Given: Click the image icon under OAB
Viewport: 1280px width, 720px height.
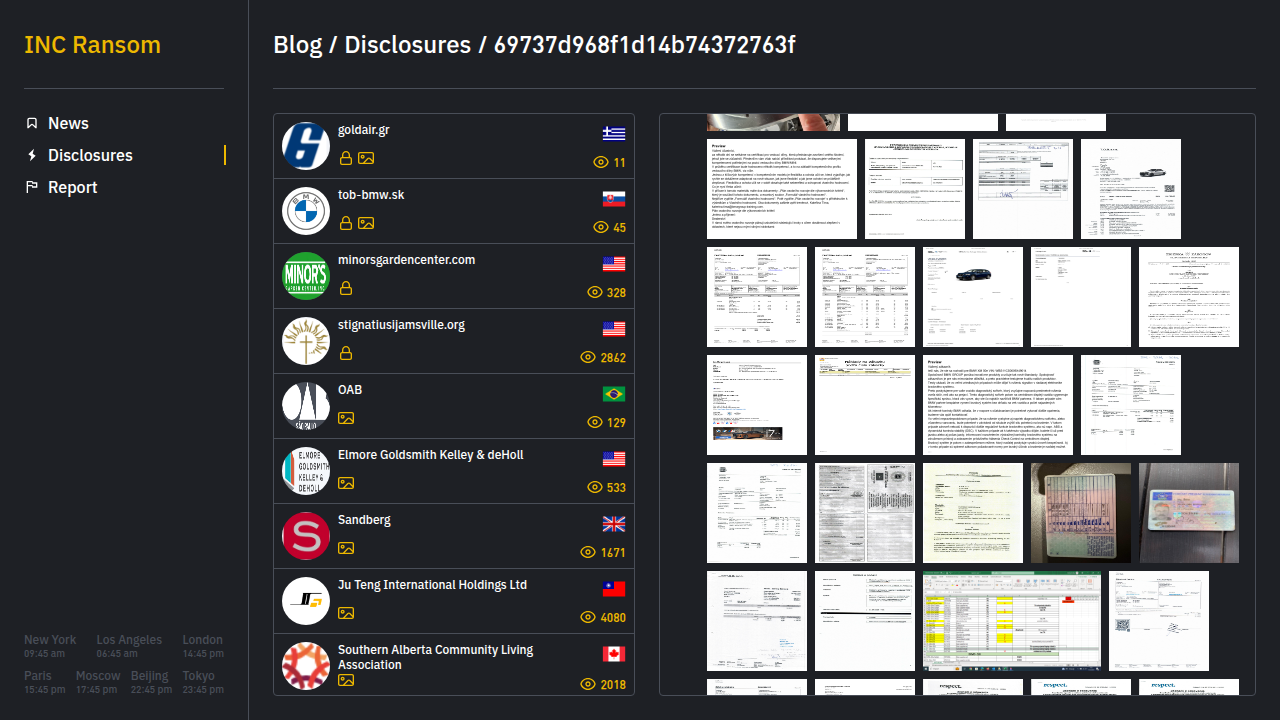Looking at the screenshot, I should point(346,418).
